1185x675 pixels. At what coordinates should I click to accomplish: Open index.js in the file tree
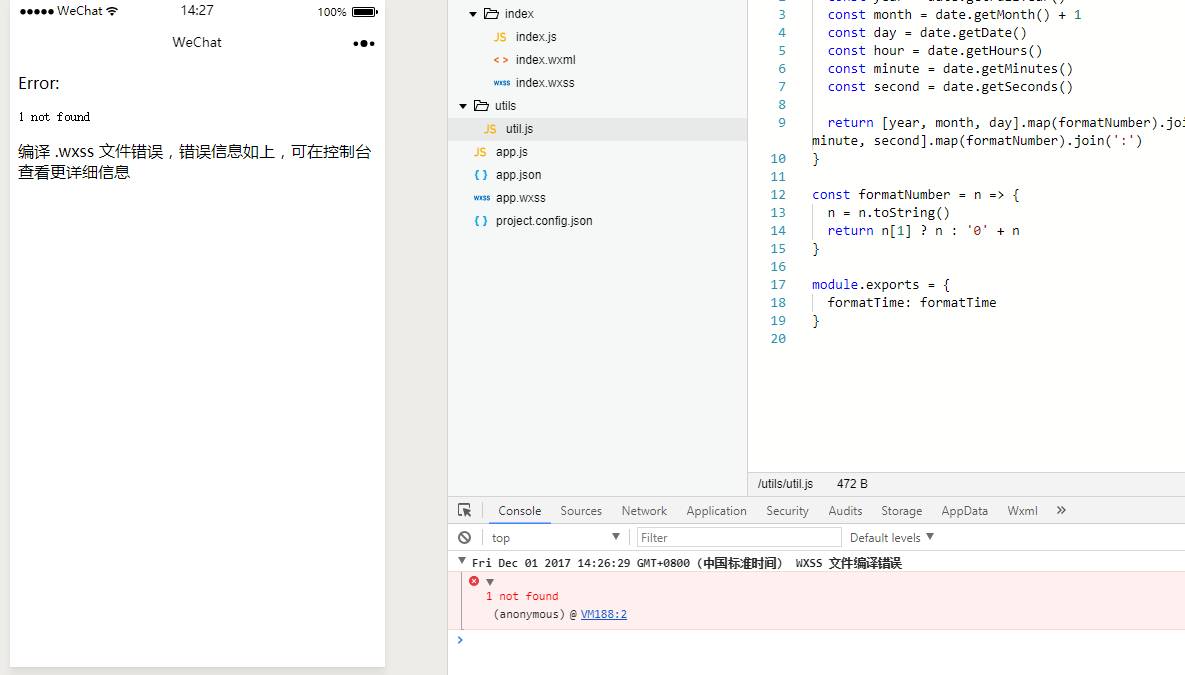point(536,37)
